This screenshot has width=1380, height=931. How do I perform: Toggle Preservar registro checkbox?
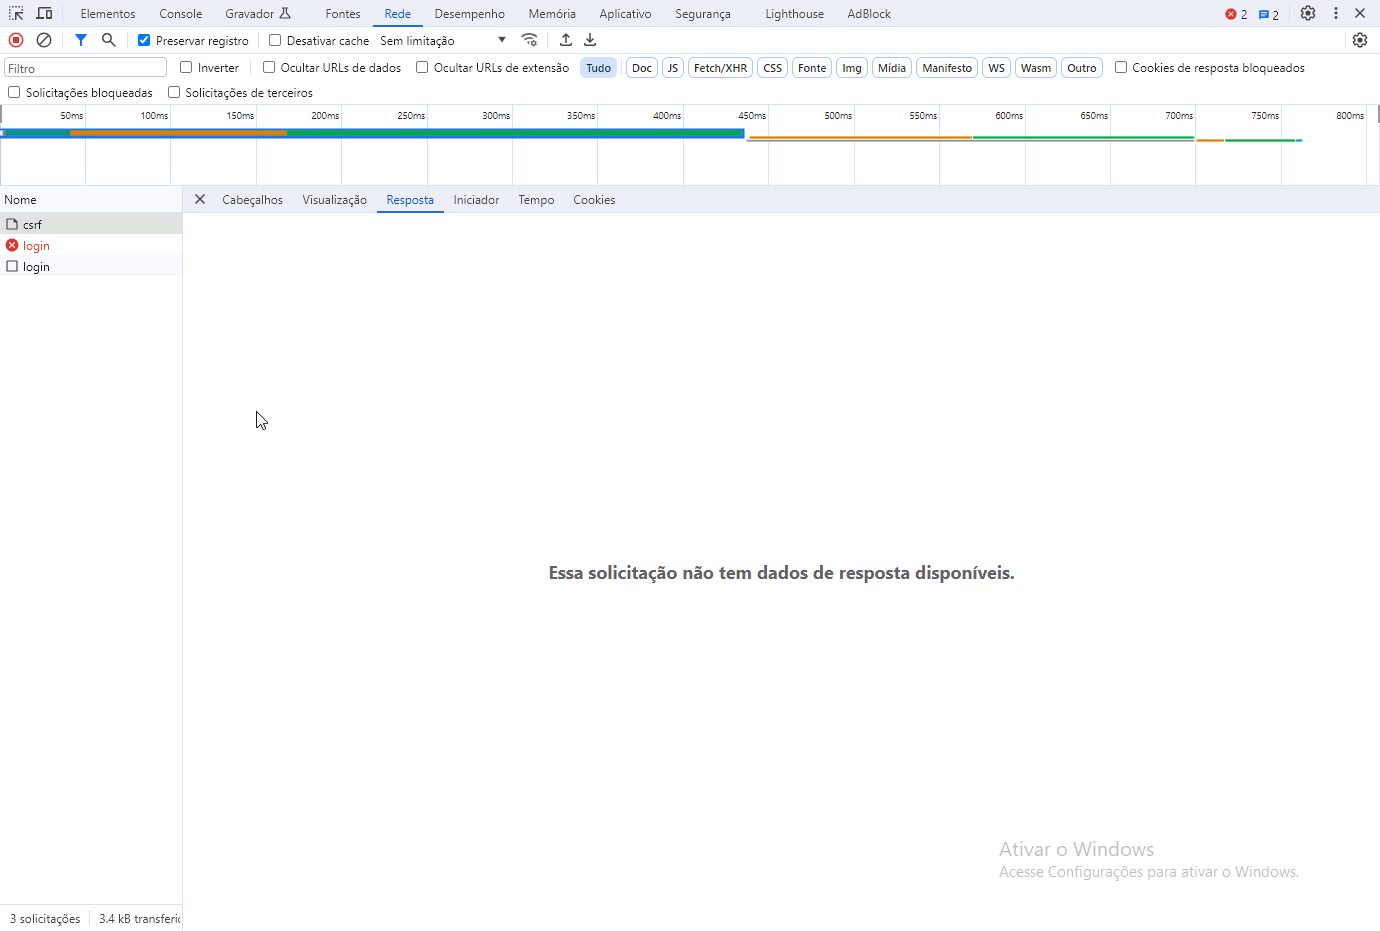pyautogui.click(x=144, y=40)
